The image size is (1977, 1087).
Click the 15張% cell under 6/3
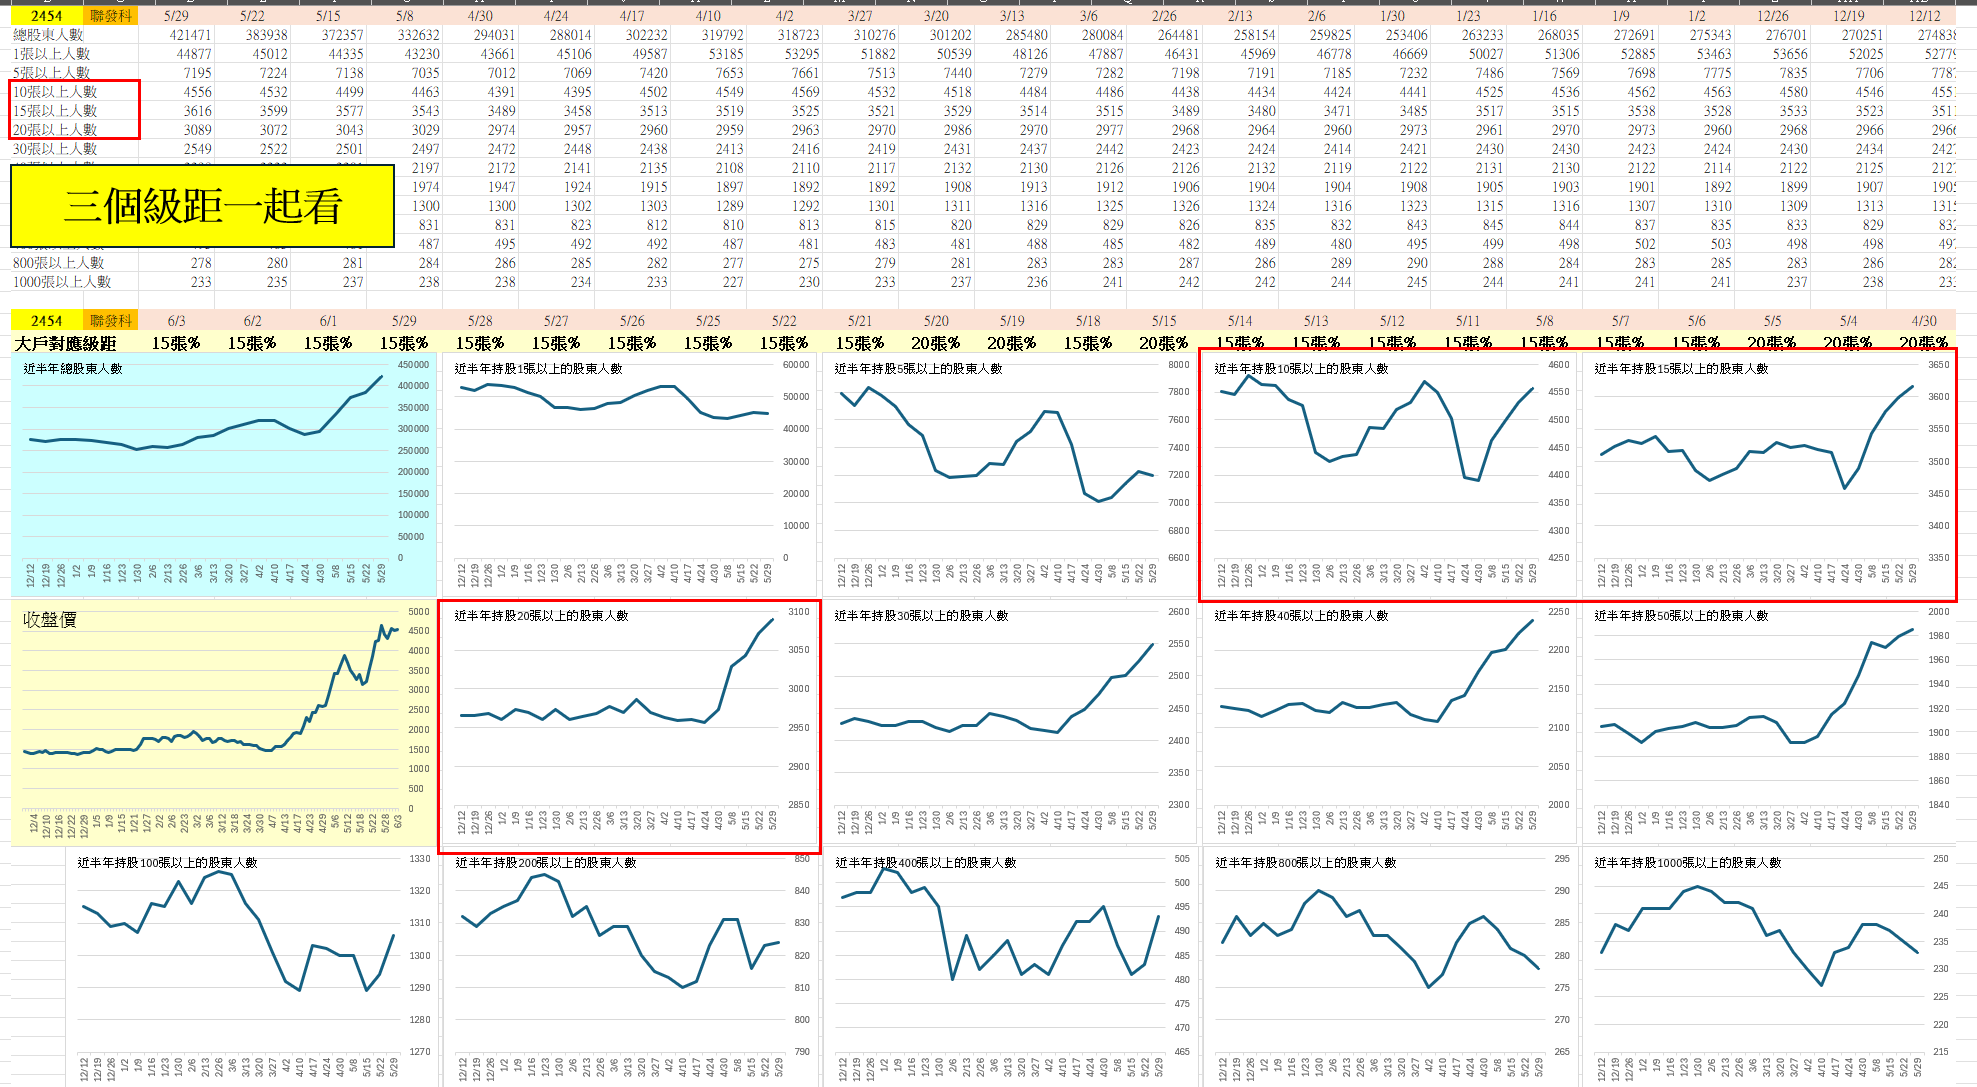[x=176, y=343]
